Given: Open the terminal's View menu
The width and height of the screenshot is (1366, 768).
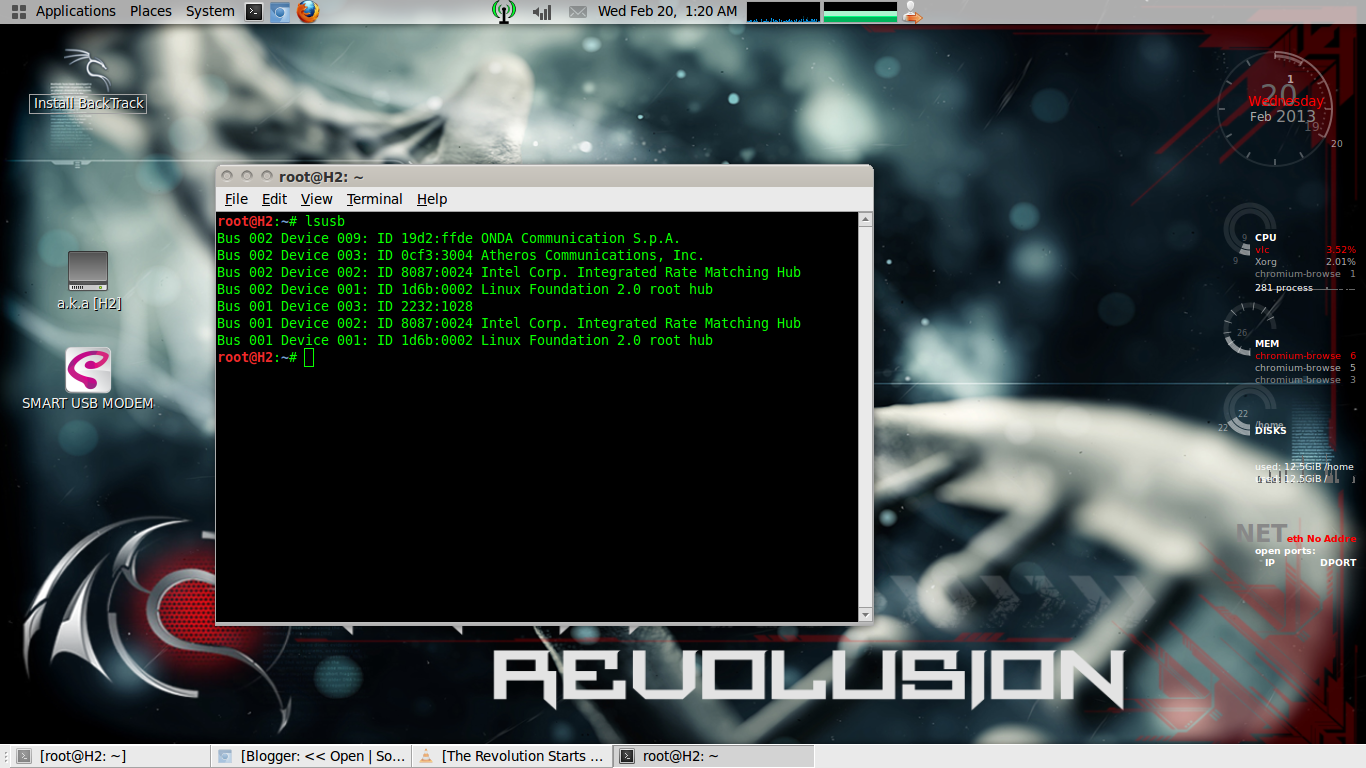Looking at the screenshot, I should 316,199.
